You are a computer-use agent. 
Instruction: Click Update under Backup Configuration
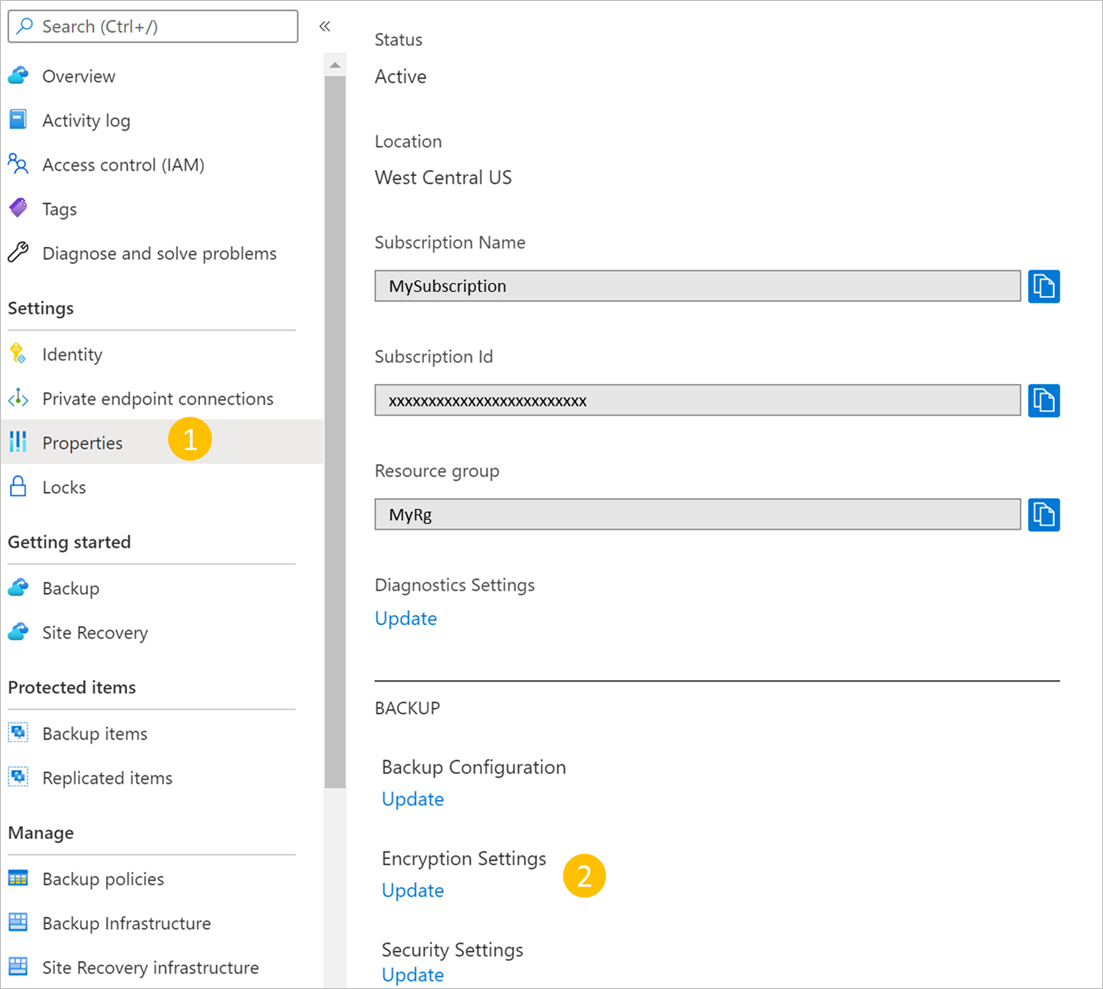413,799
